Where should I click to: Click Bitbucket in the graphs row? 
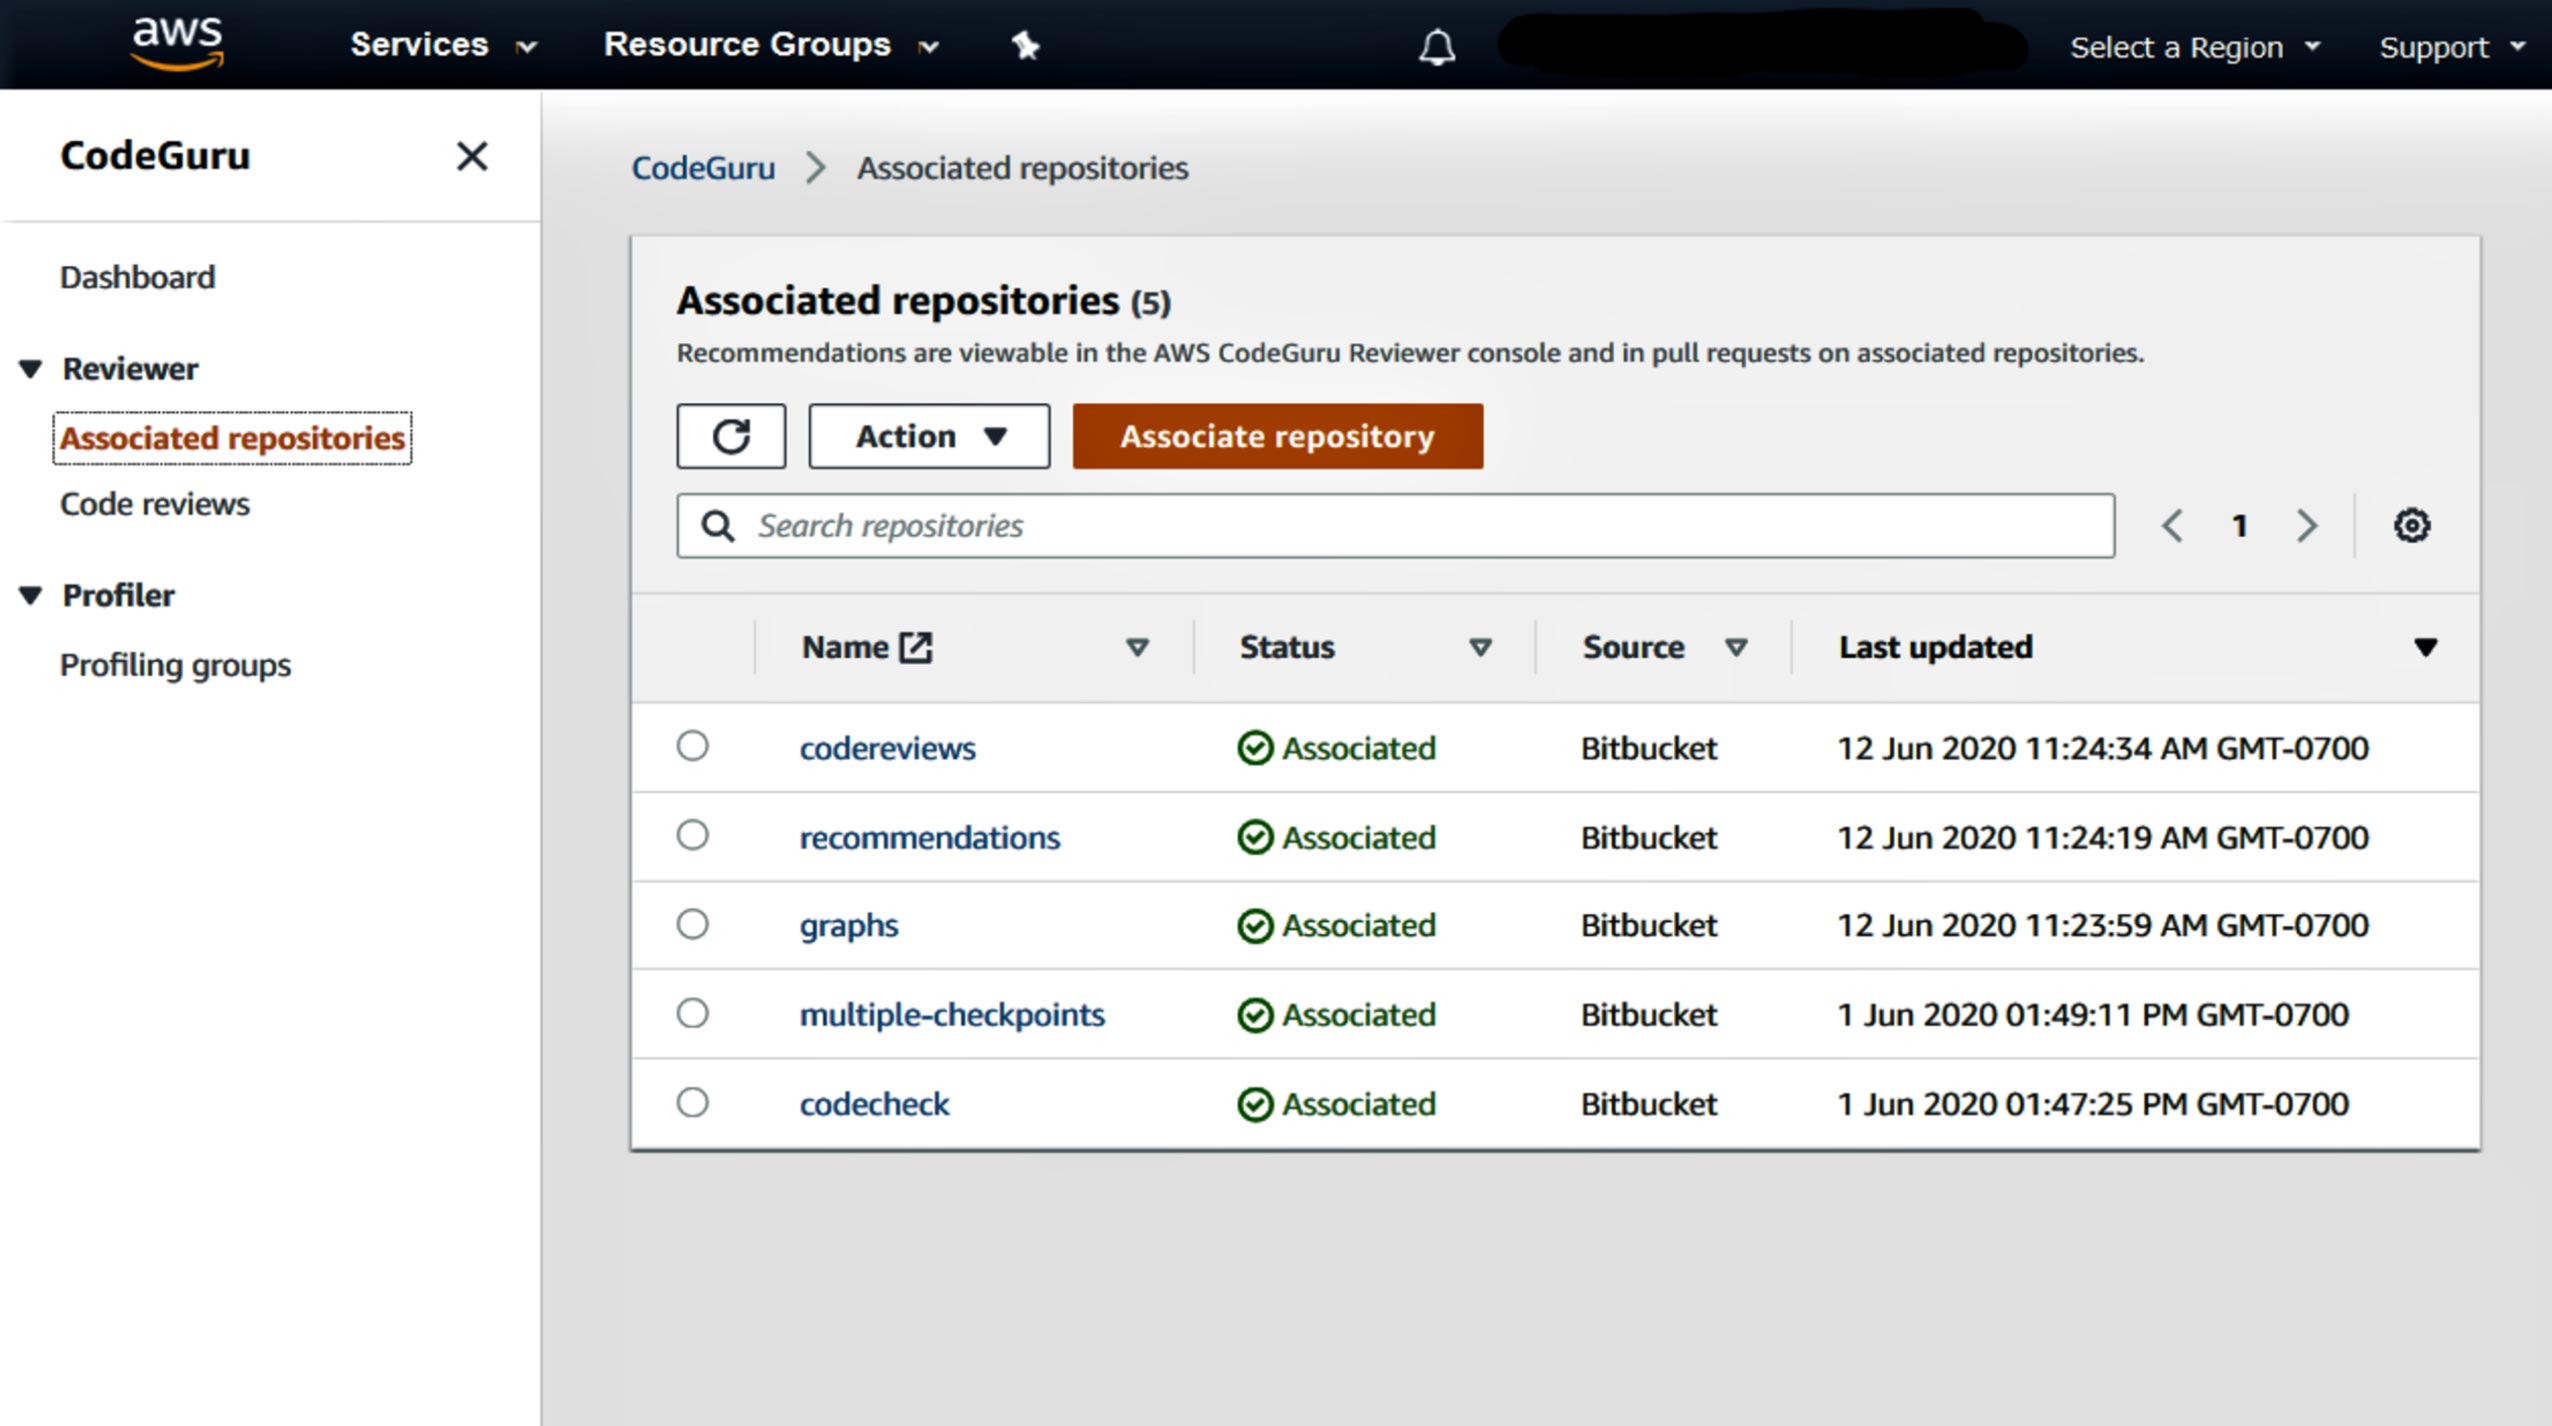[x=1648, y=926]
